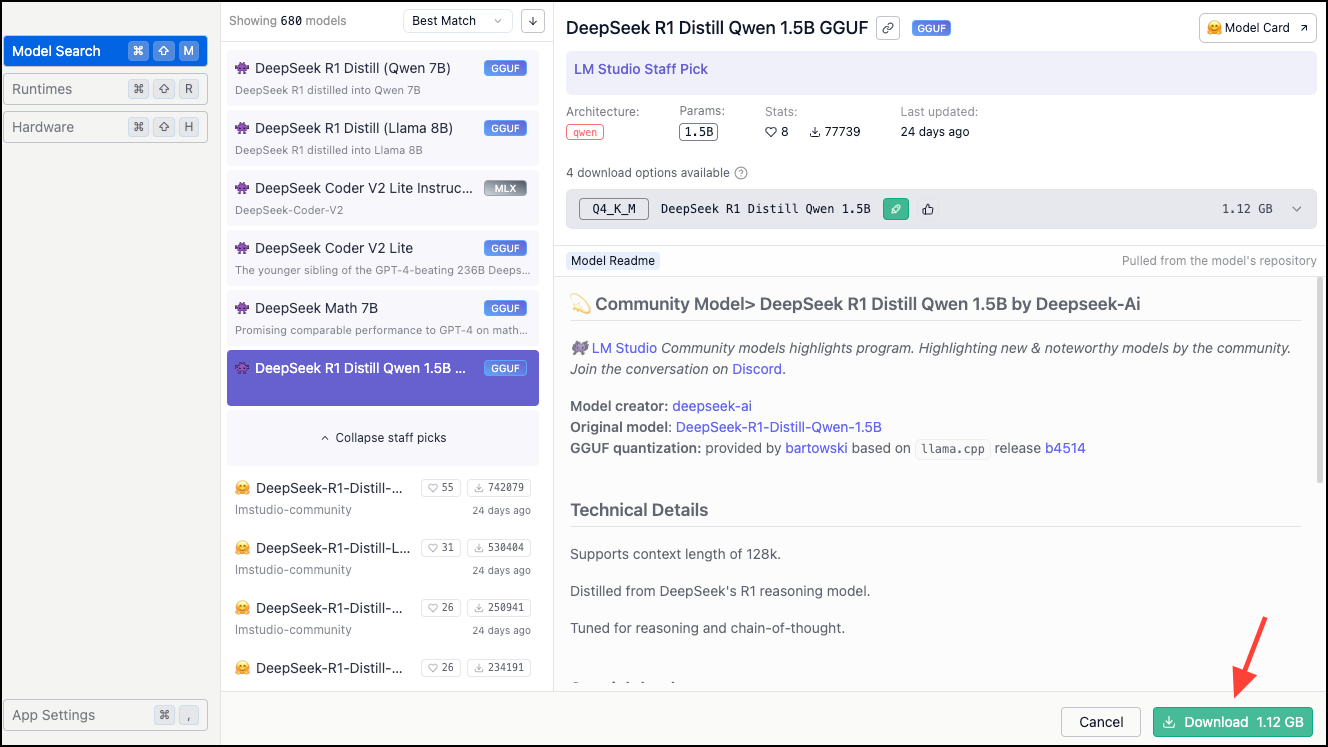Switch to the Runtimes tab
The height and width of the screenshot is (747, 1328).
[x=105, y=89]
